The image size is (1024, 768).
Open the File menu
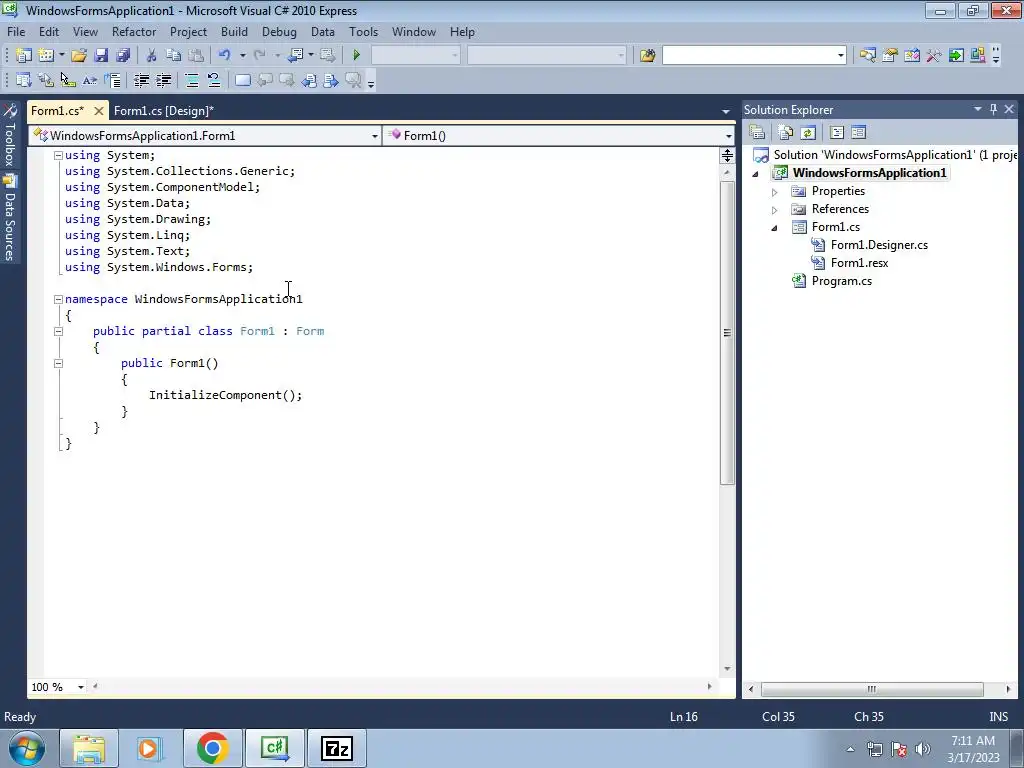tap(16, 31)
